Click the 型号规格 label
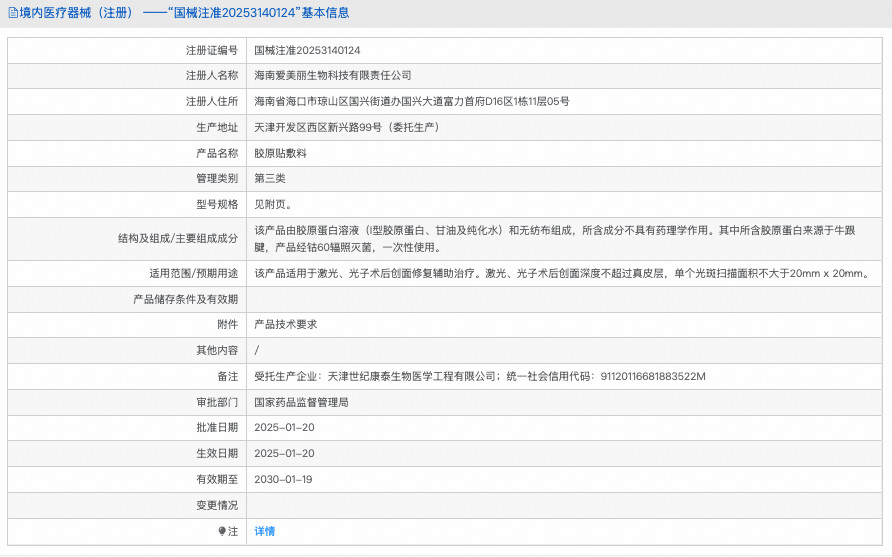 pyautogui.click(x=217, y=204)
